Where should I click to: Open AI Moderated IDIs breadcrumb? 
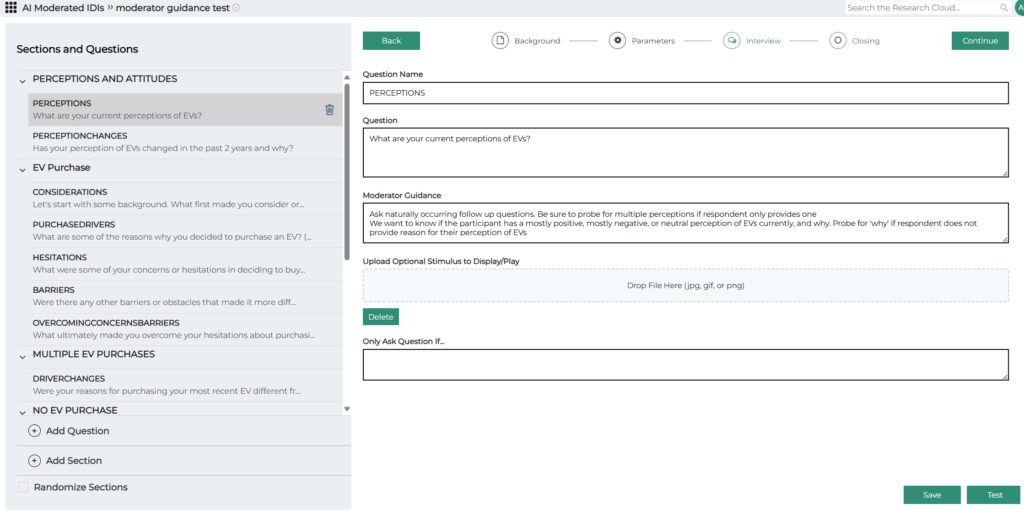[x=63, y=8]
